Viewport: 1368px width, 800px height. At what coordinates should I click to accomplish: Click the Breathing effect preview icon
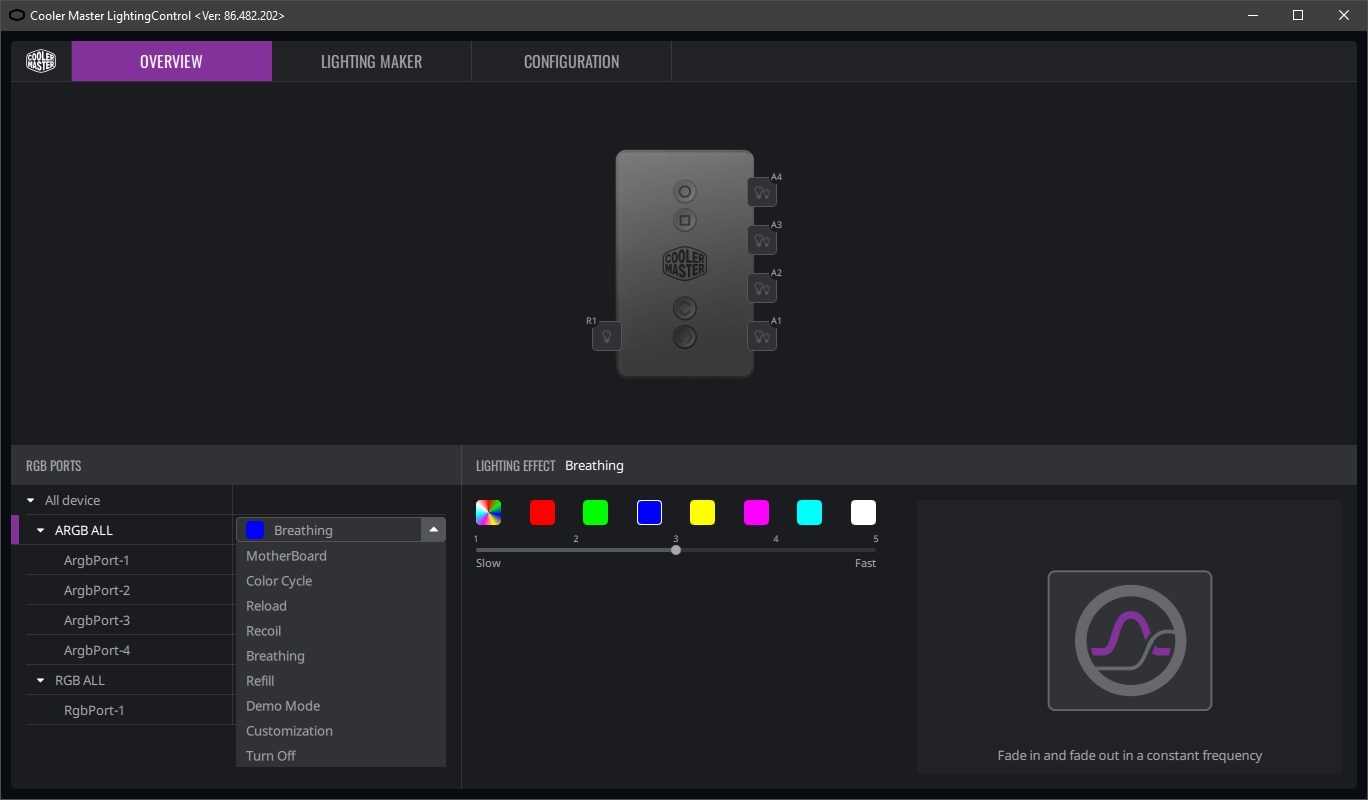[x=1130, y=641]
